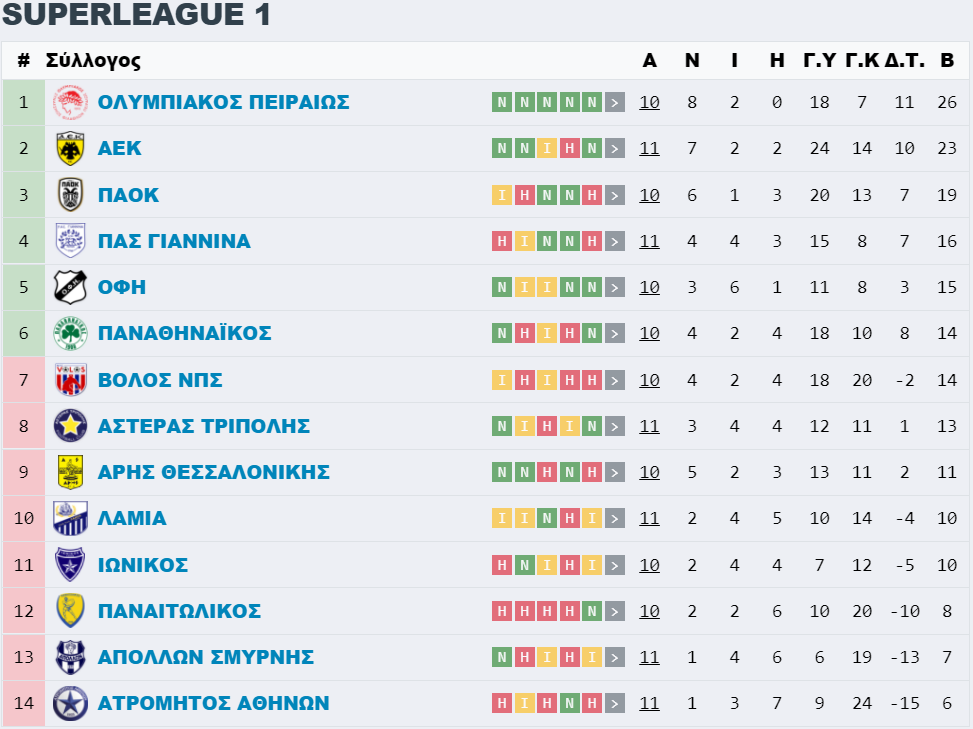Click ΑΕΚ matches played count 11
The width and height of the screenshot is (973, 729).
(649, 148)
